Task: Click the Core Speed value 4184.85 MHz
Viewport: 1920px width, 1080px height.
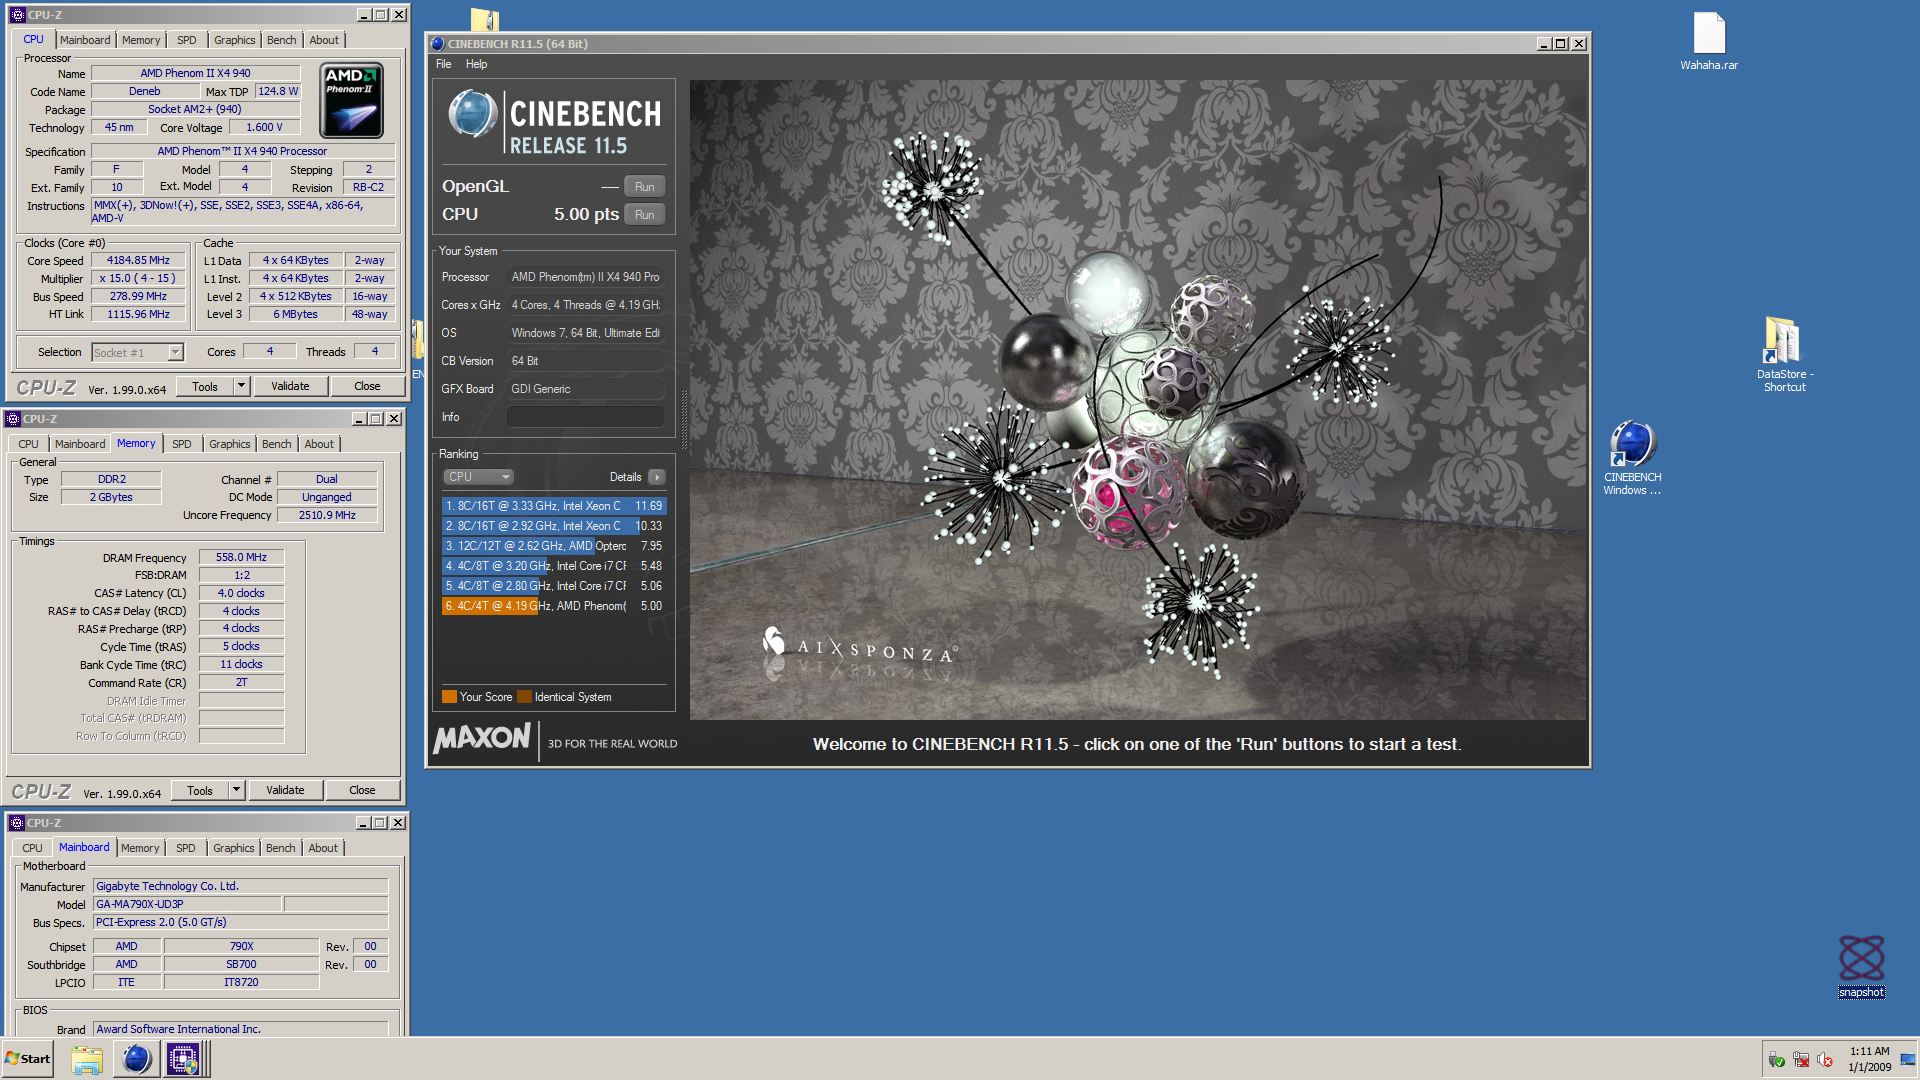Action: 139,260
